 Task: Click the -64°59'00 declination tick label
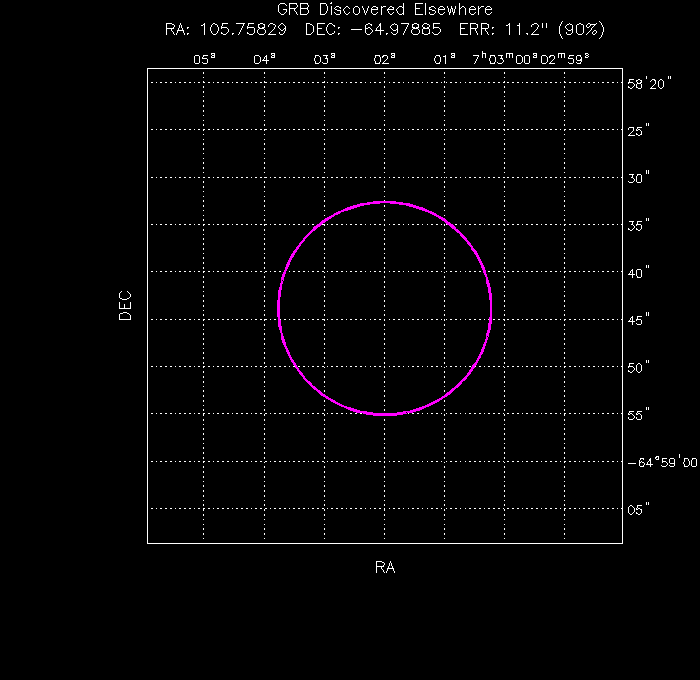[x=662, y=462]
